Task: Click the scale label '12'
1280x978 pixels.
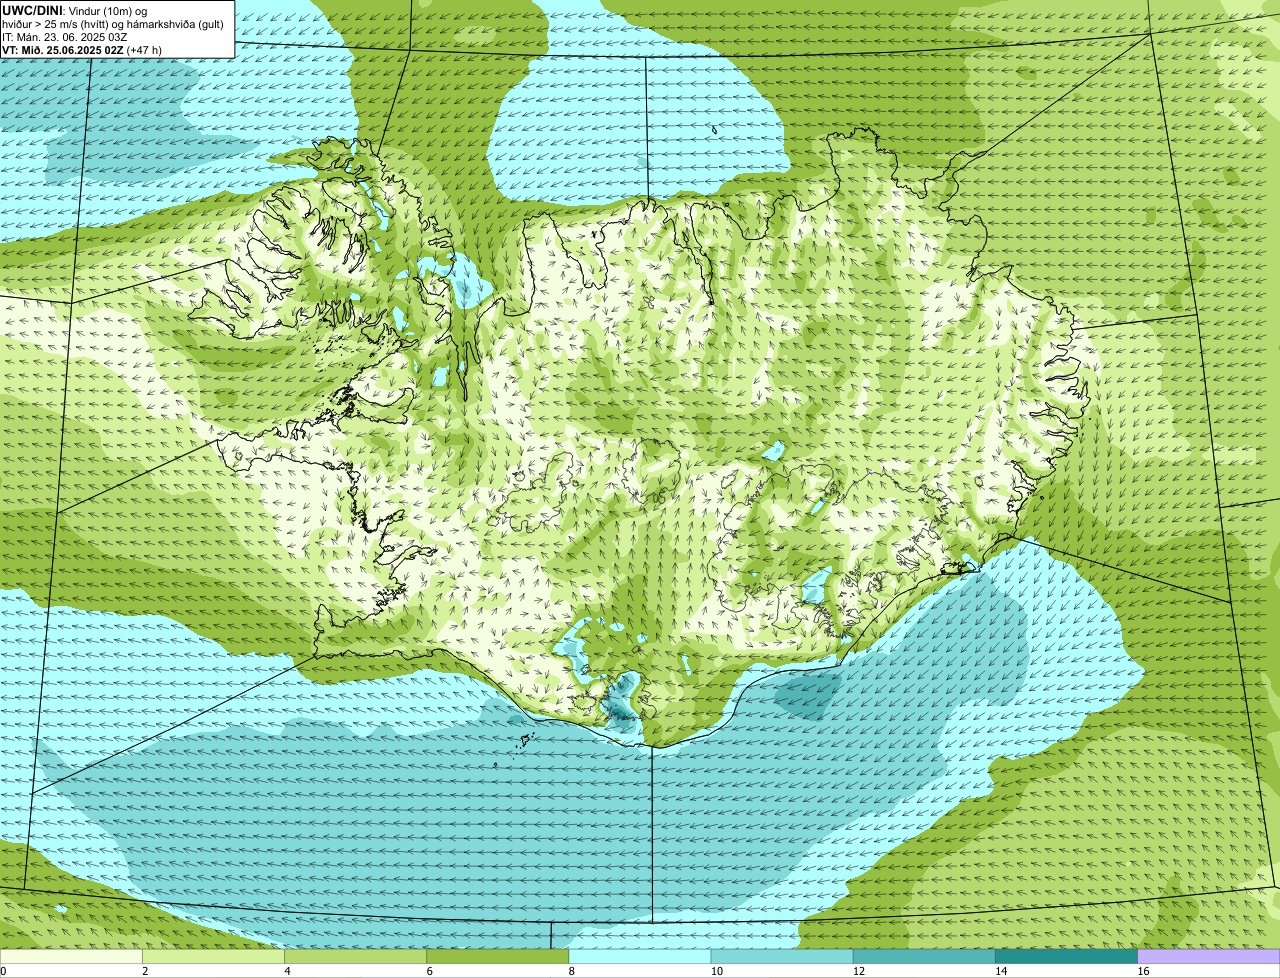Action: pos(858,971)
